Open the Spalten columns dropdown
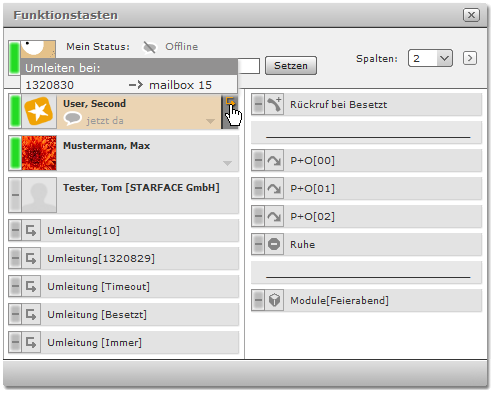493x393 pixels. [430, 58]
